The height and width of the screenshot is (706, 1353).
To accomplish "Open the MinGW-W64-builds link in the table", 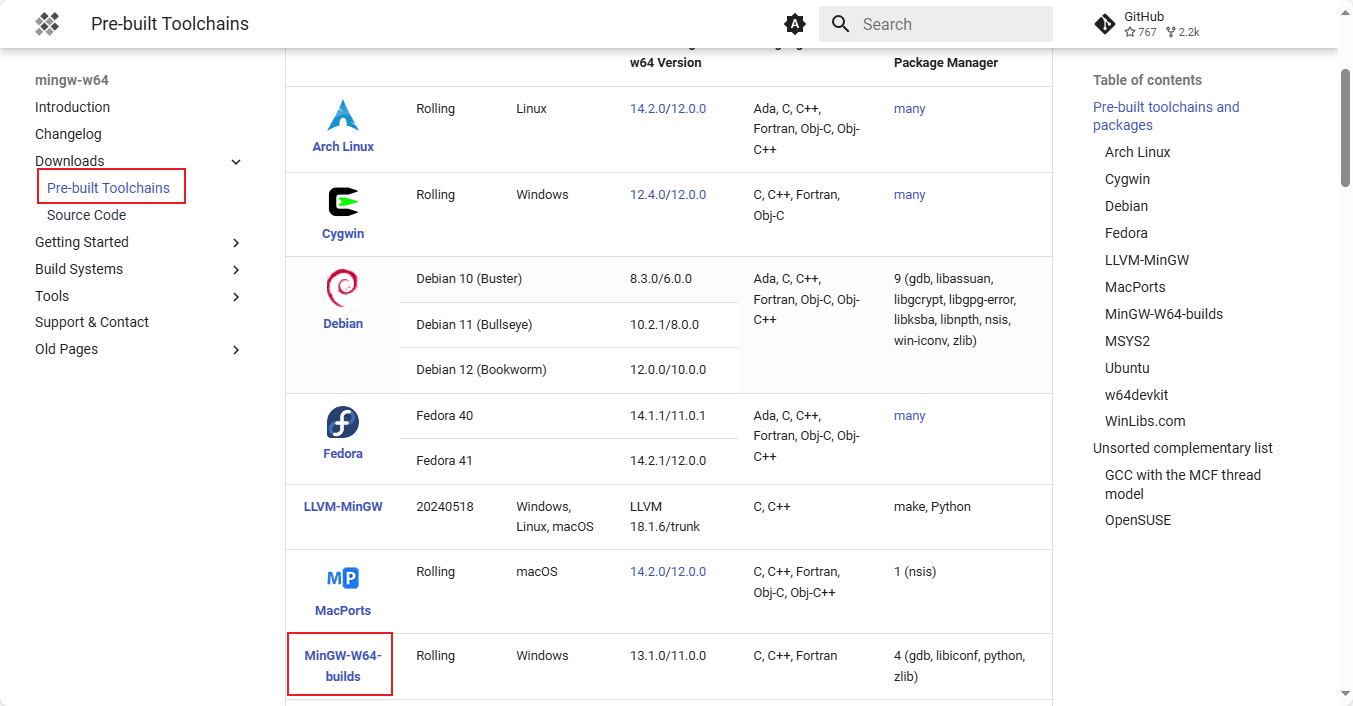I will click(343, 666).
